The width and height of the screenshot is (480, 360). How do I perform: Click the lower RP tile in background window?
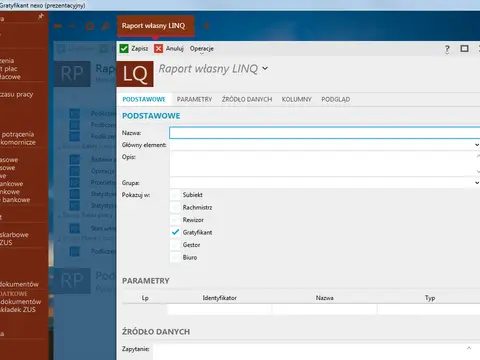[72, 281]
